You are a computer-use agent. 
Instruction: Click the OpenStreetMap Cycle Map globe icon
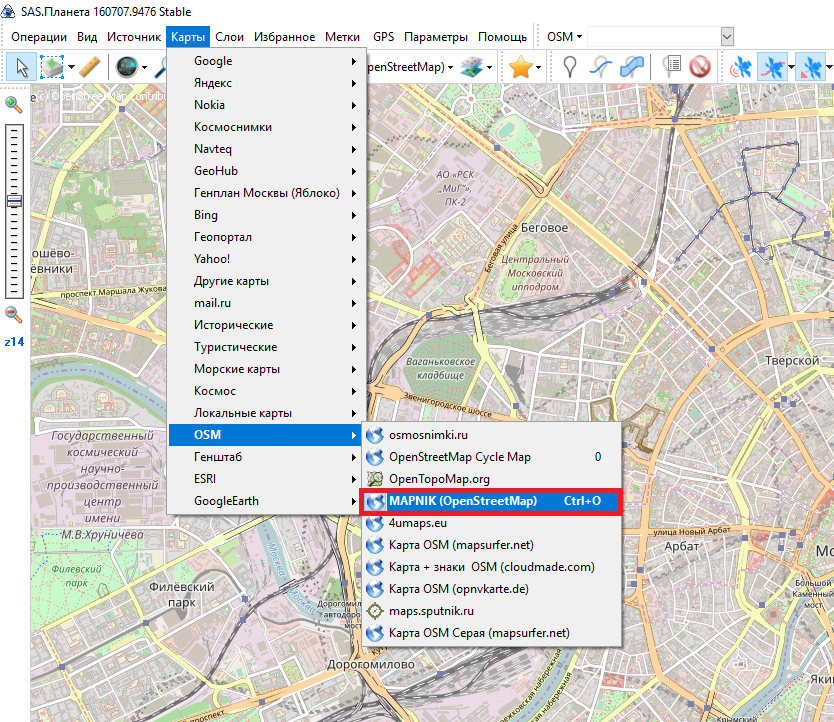(375, 457)
